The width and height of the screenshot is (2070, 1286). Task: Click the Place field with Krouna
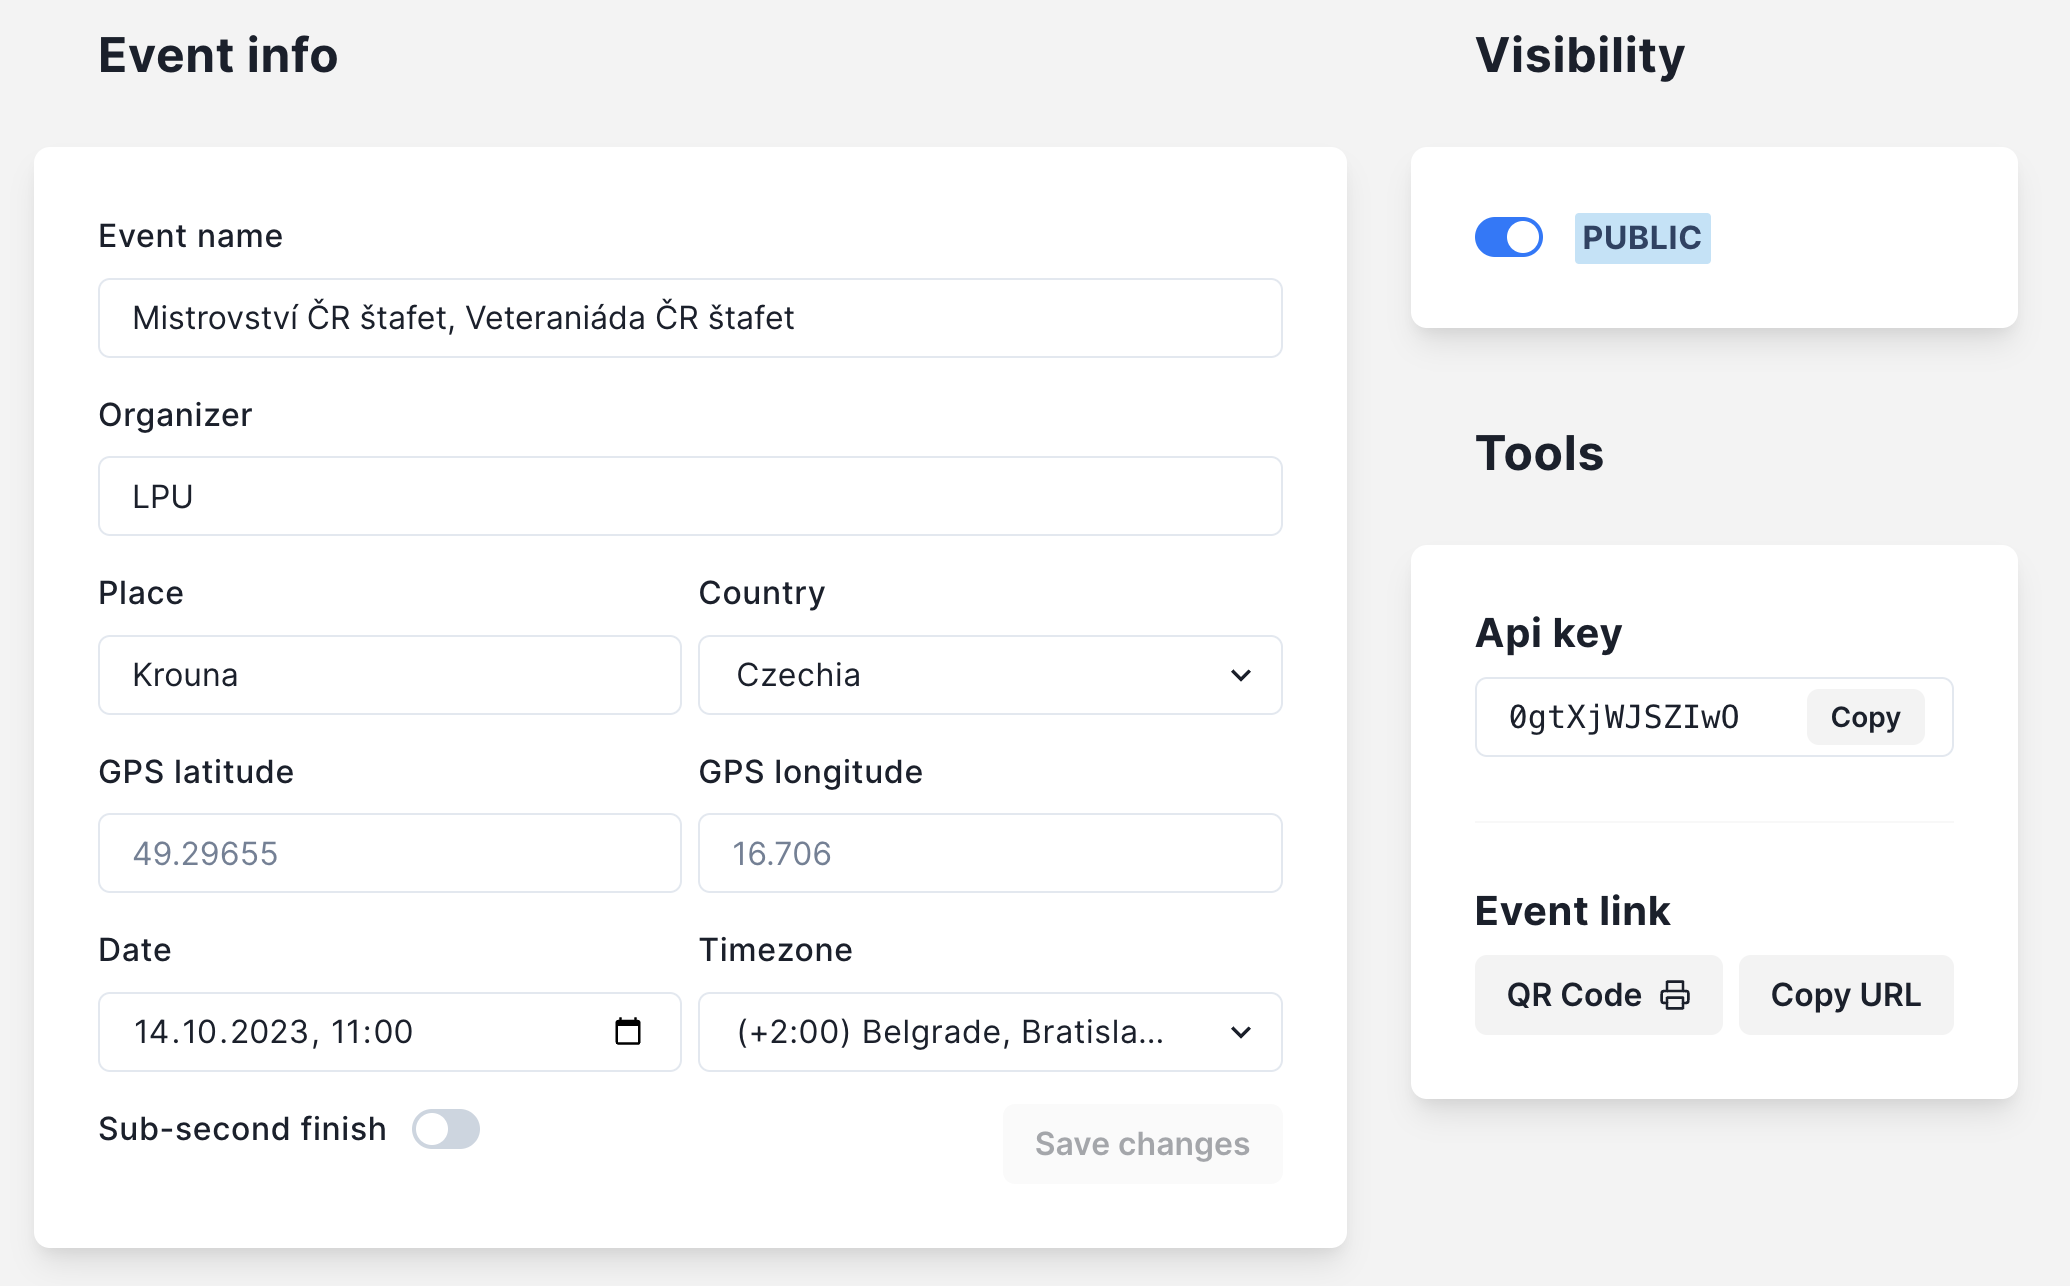[x=389, y=675]
